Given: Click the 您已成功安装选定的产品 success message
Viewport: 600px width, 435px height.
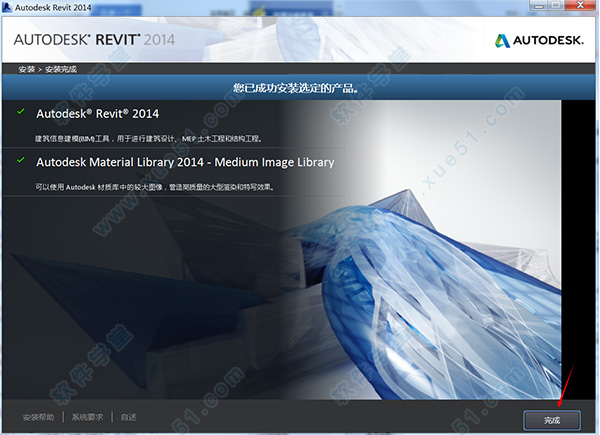Looking at the screenshot, I should (x=300, y=87).
